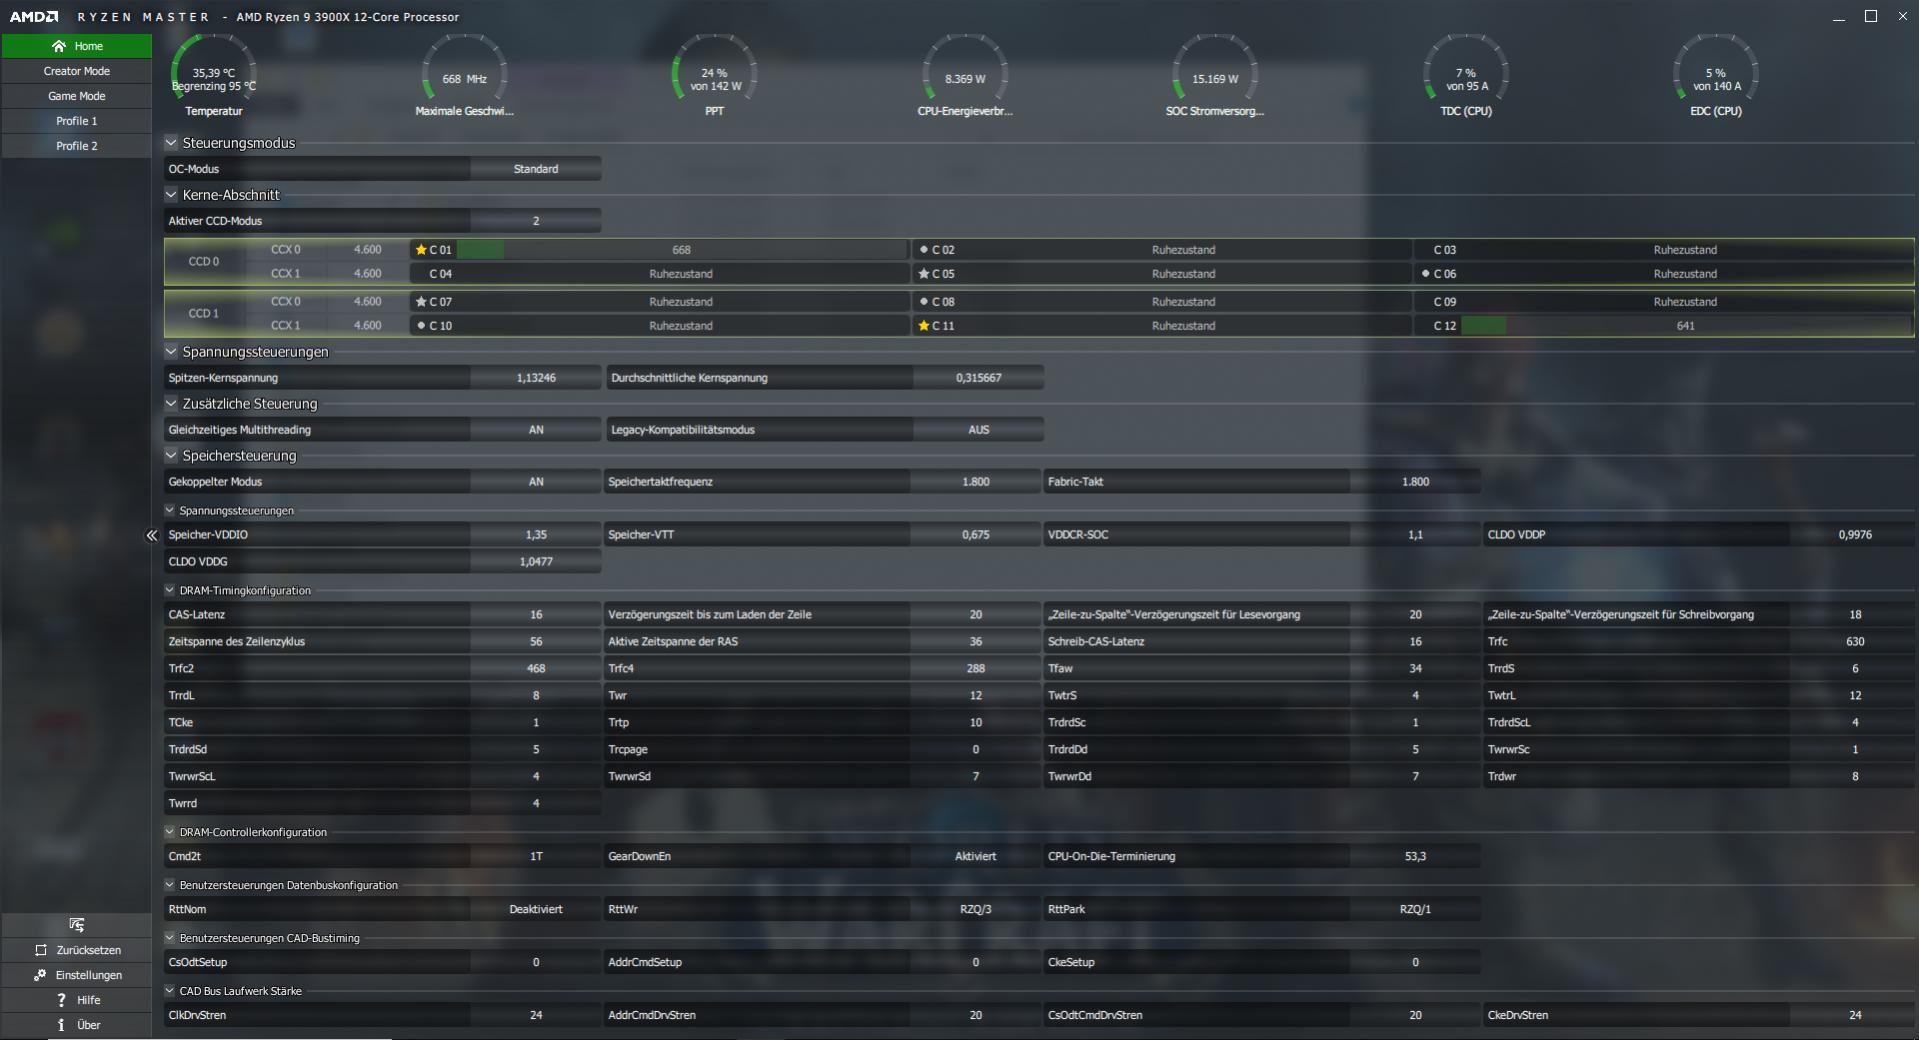The height and width of the screenshot is (1040, 1919).
Task: Collapse the CAD Bus Laufwerk Stärke section
Action: click(x=170, y=991)
